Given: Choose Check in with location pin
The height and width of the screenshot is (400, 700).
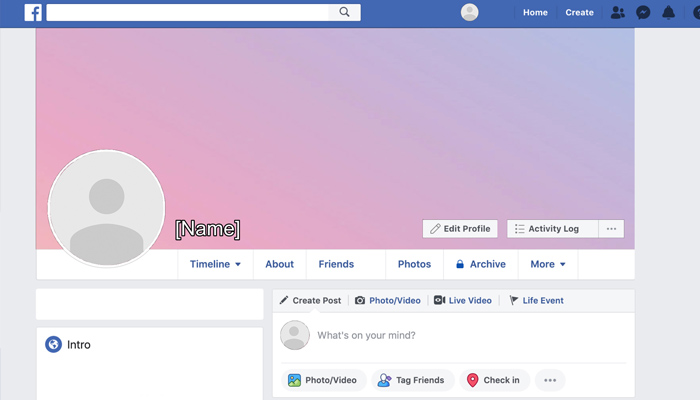Looking at the screenshot, I should 492,380.
